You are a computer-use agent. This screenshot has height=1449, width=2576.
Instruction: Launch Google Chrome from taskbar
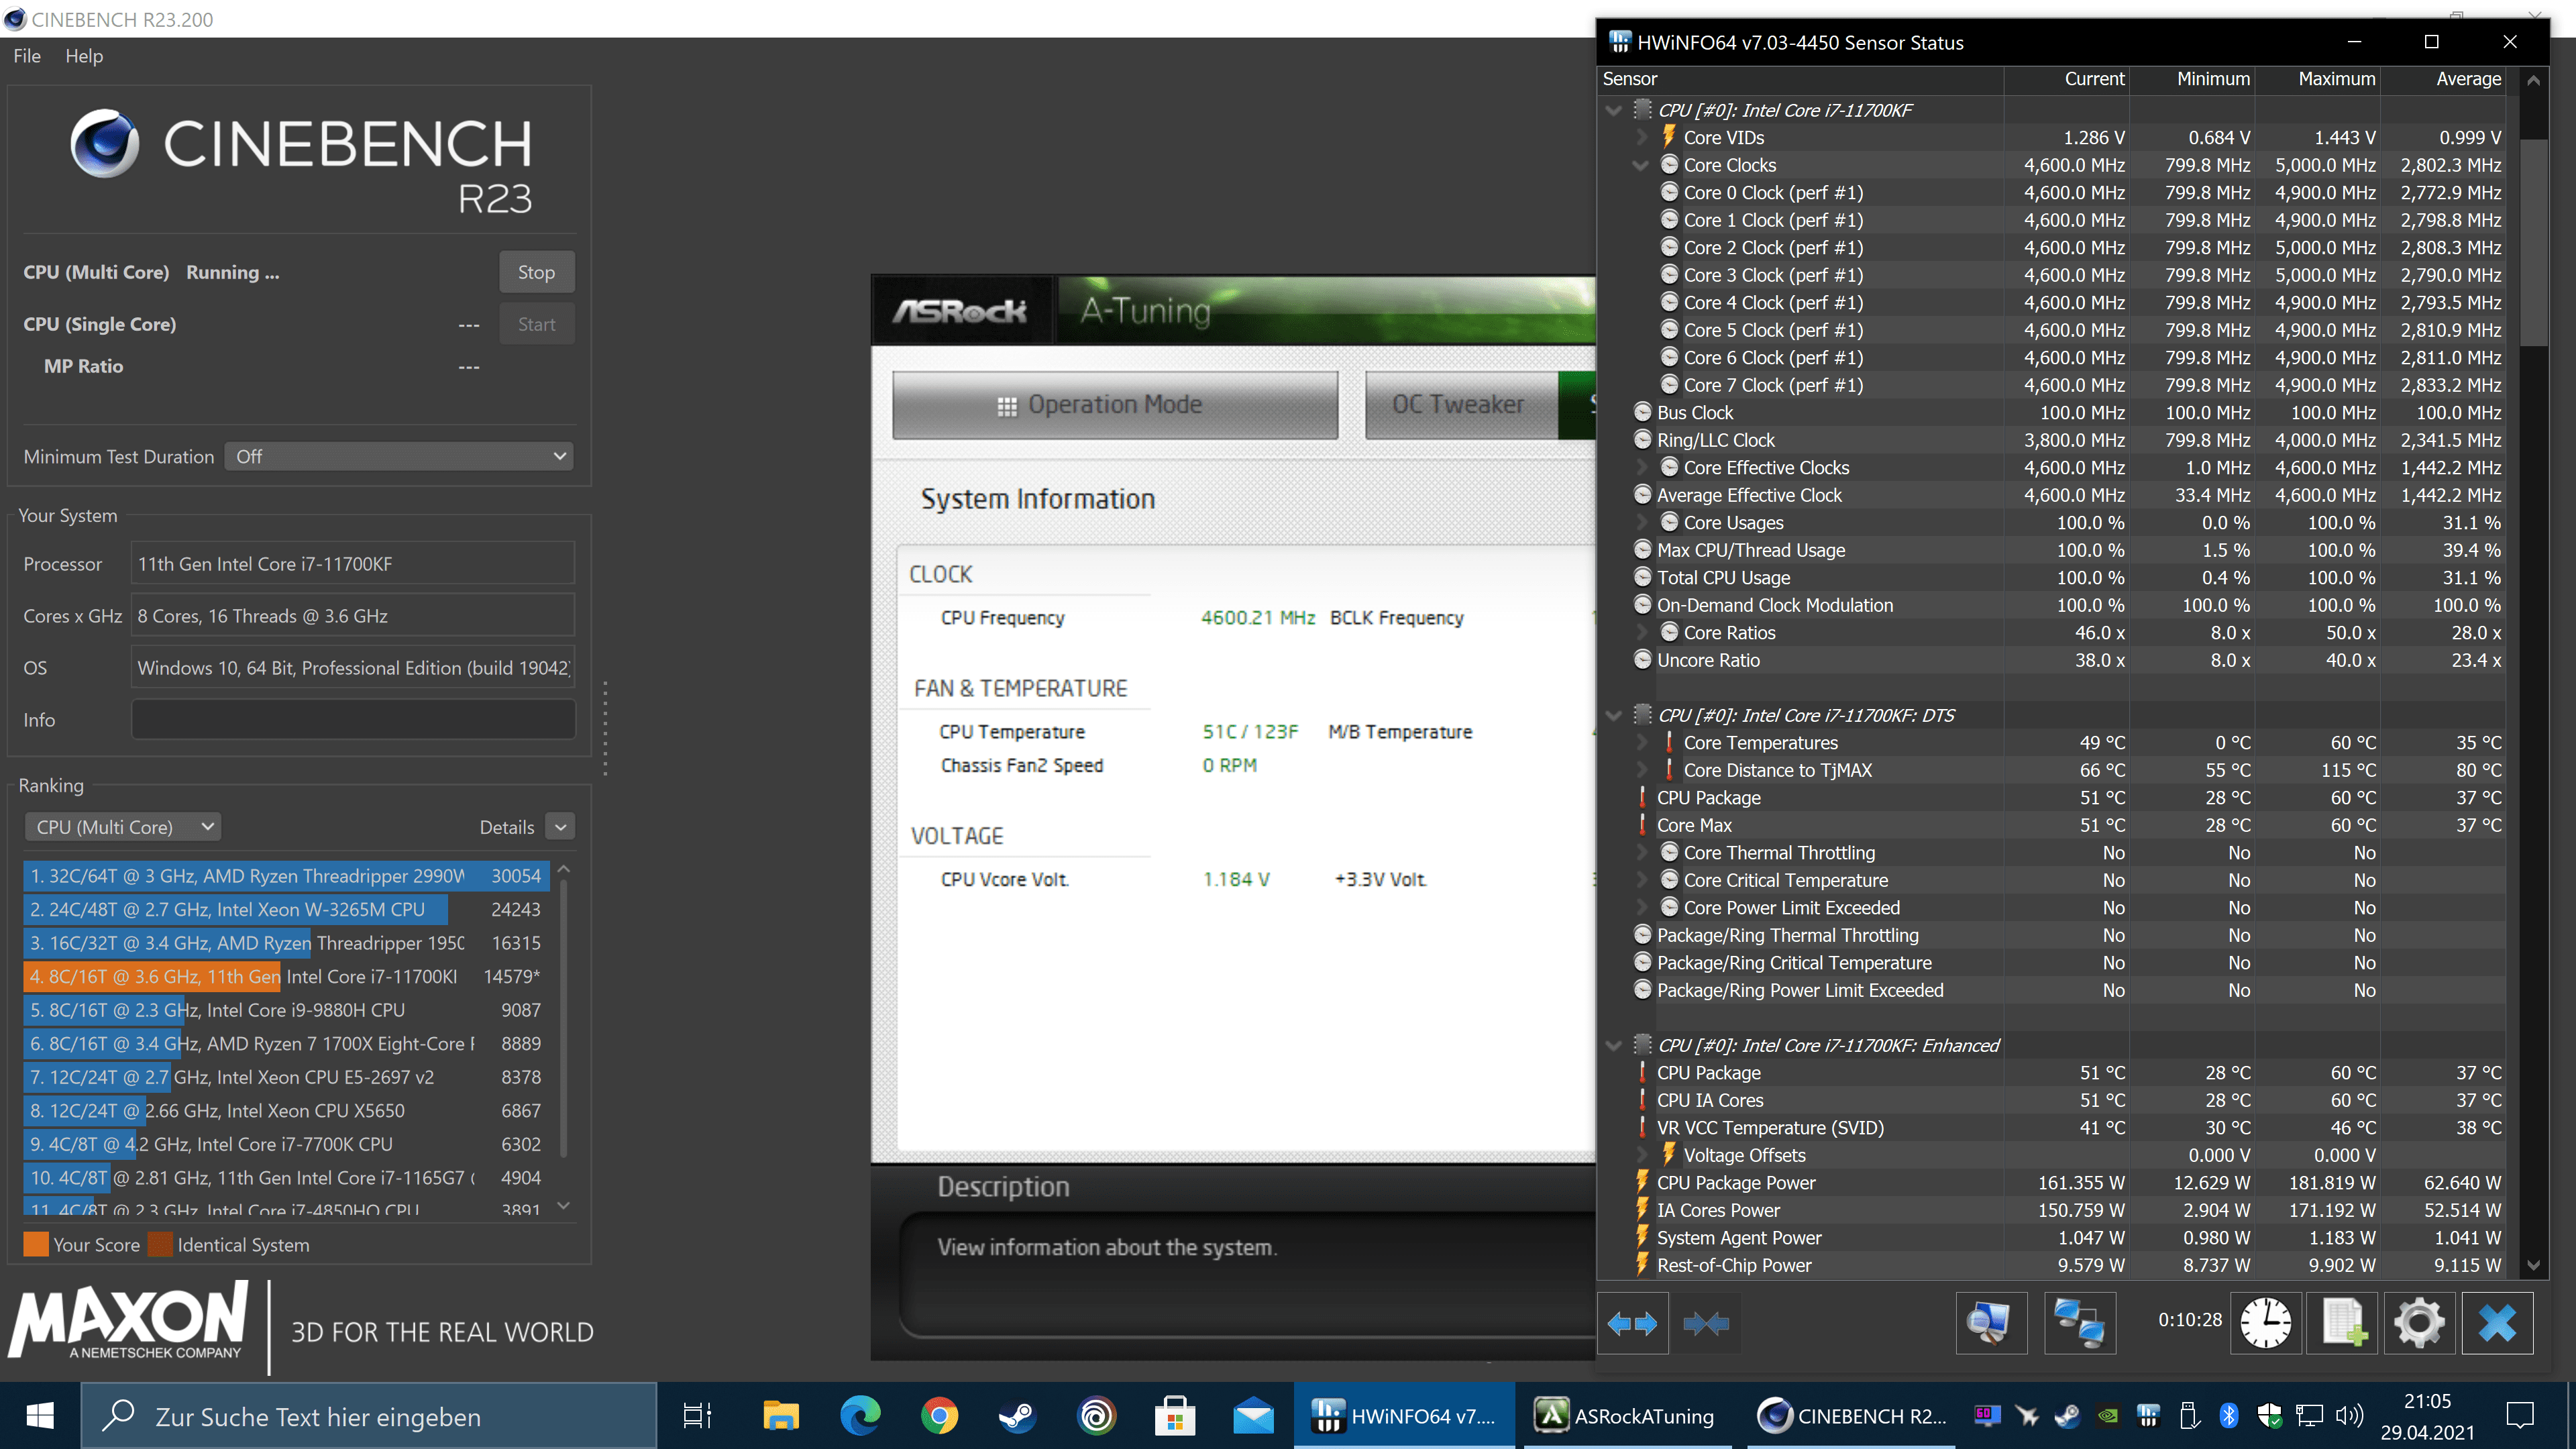tap(939, 1416)
